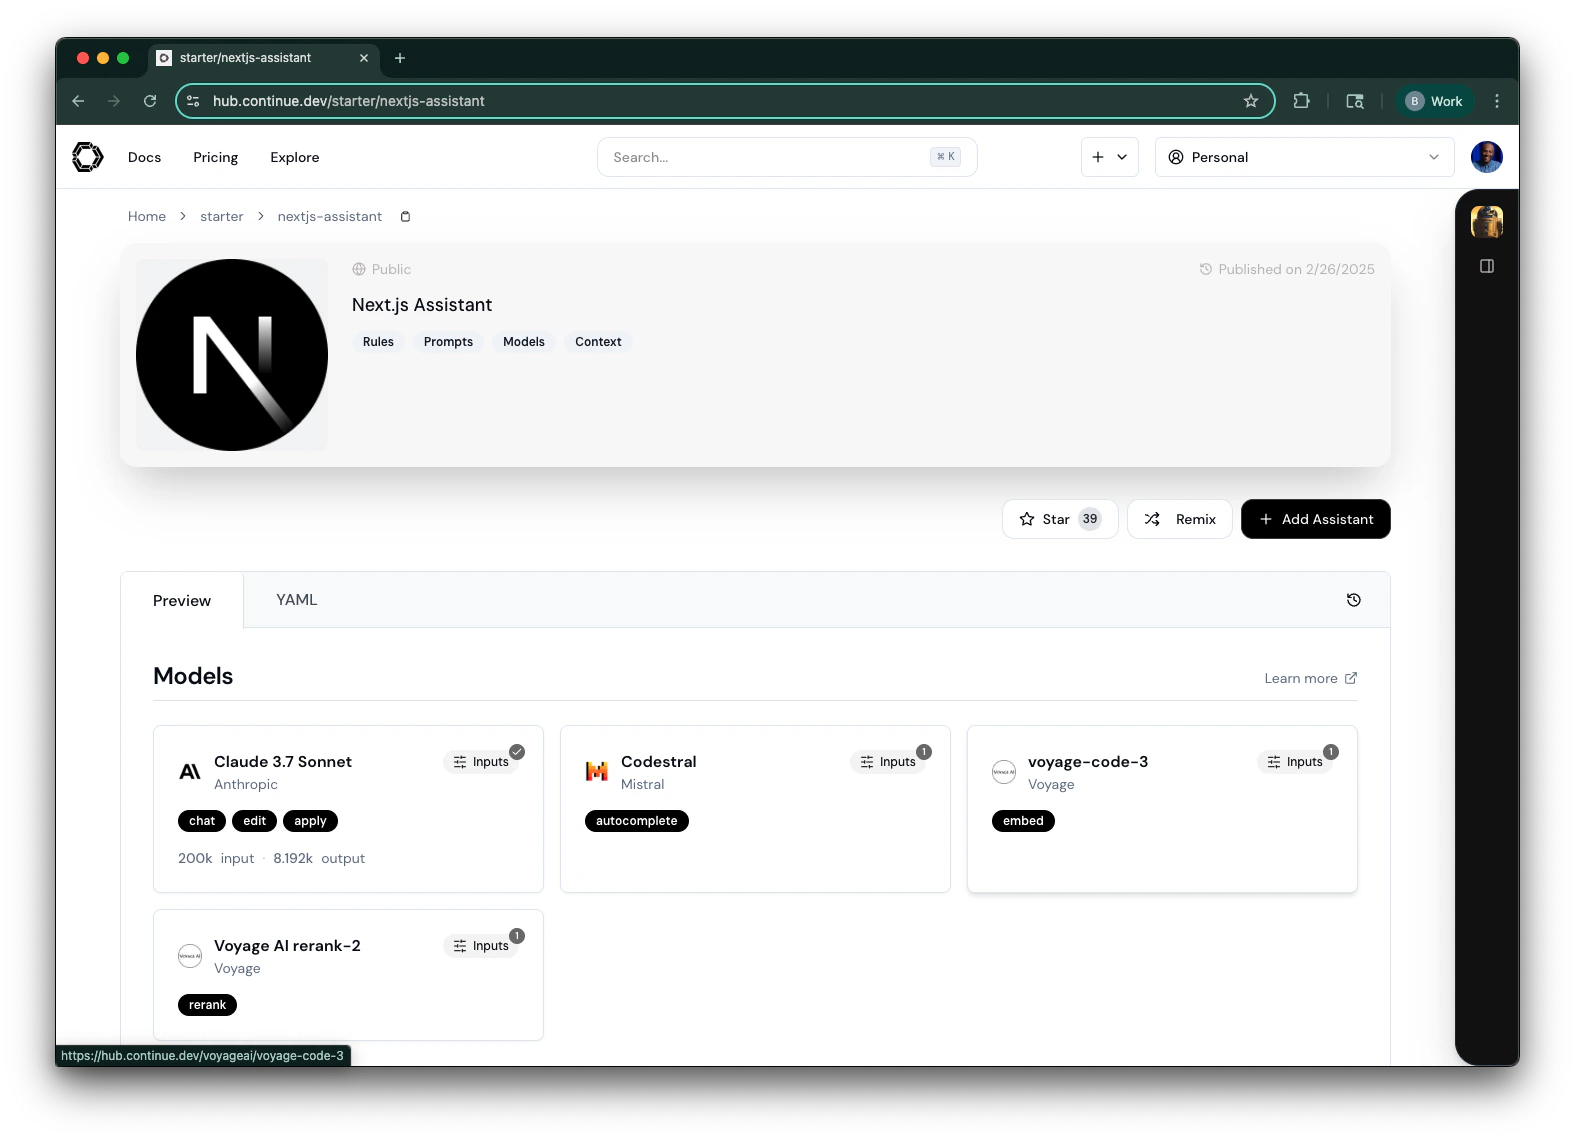Open Inputs for Codestral model

(888, 762)
